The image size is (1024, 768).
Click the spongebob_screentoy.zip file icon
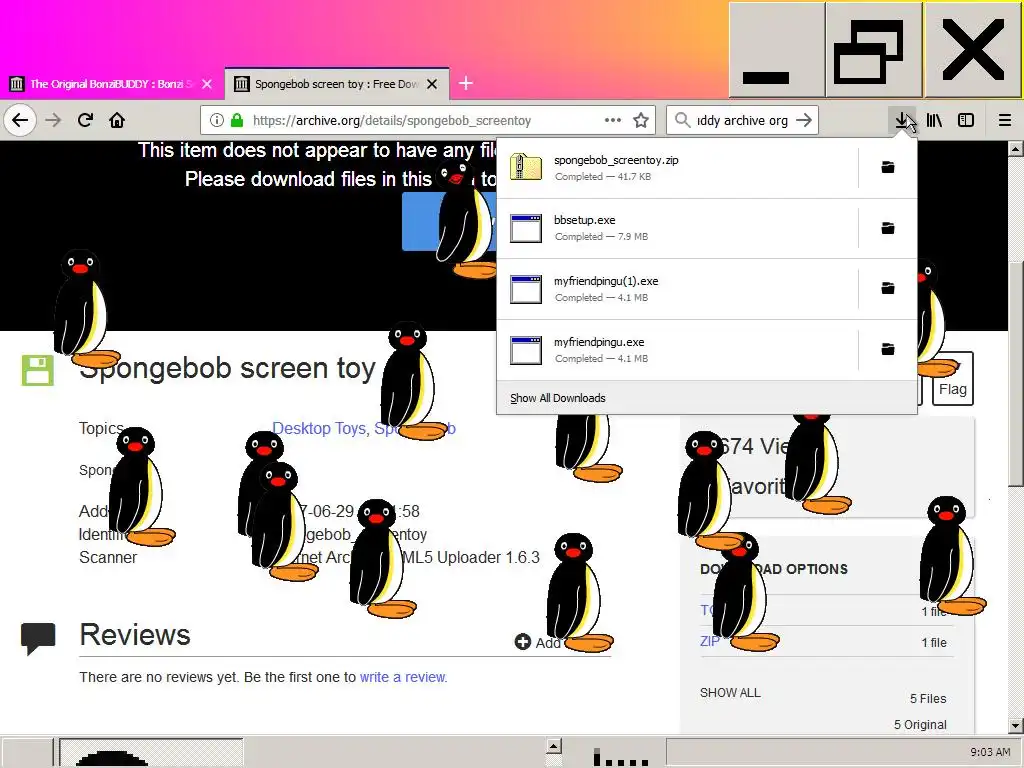(x=526, y=167)
